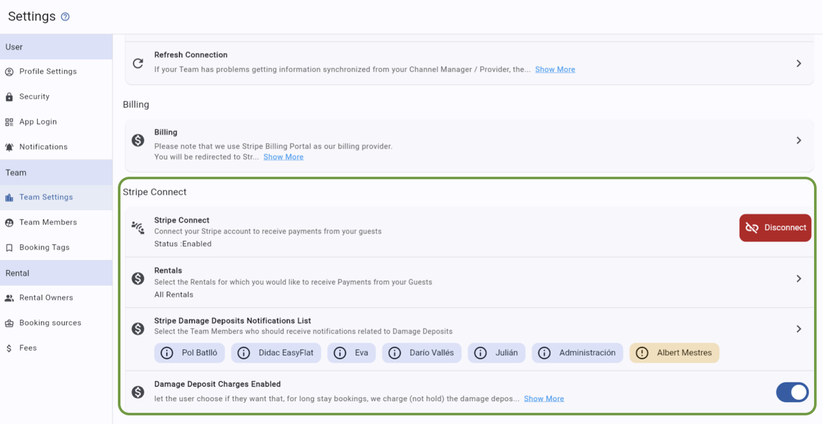Screen dimensions: 828x424
Task: Open the Refresh Connection row chevron
Action: pos(798,63)
